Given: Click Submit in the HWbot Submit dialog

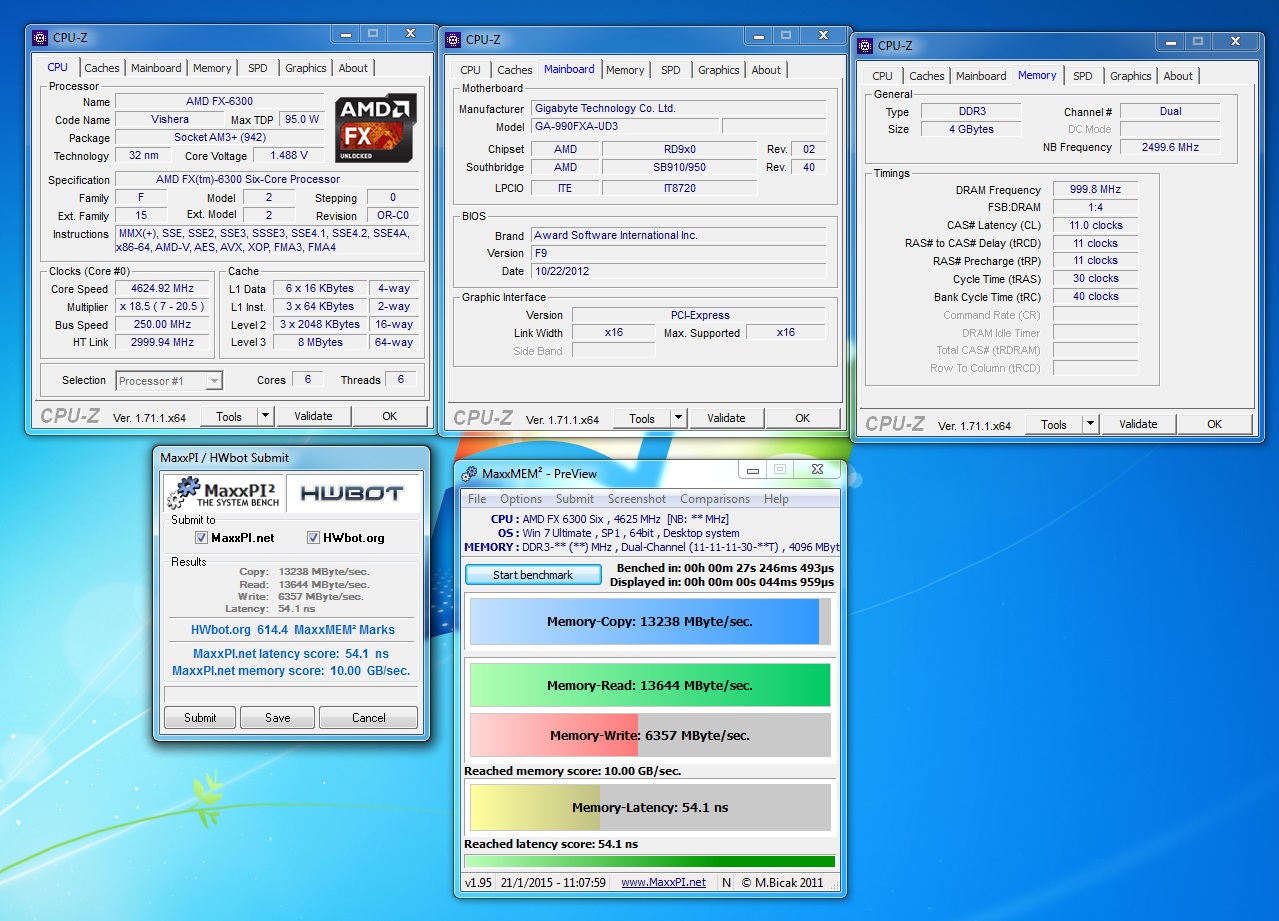Looking at the screenshot, I should point(200,718).
